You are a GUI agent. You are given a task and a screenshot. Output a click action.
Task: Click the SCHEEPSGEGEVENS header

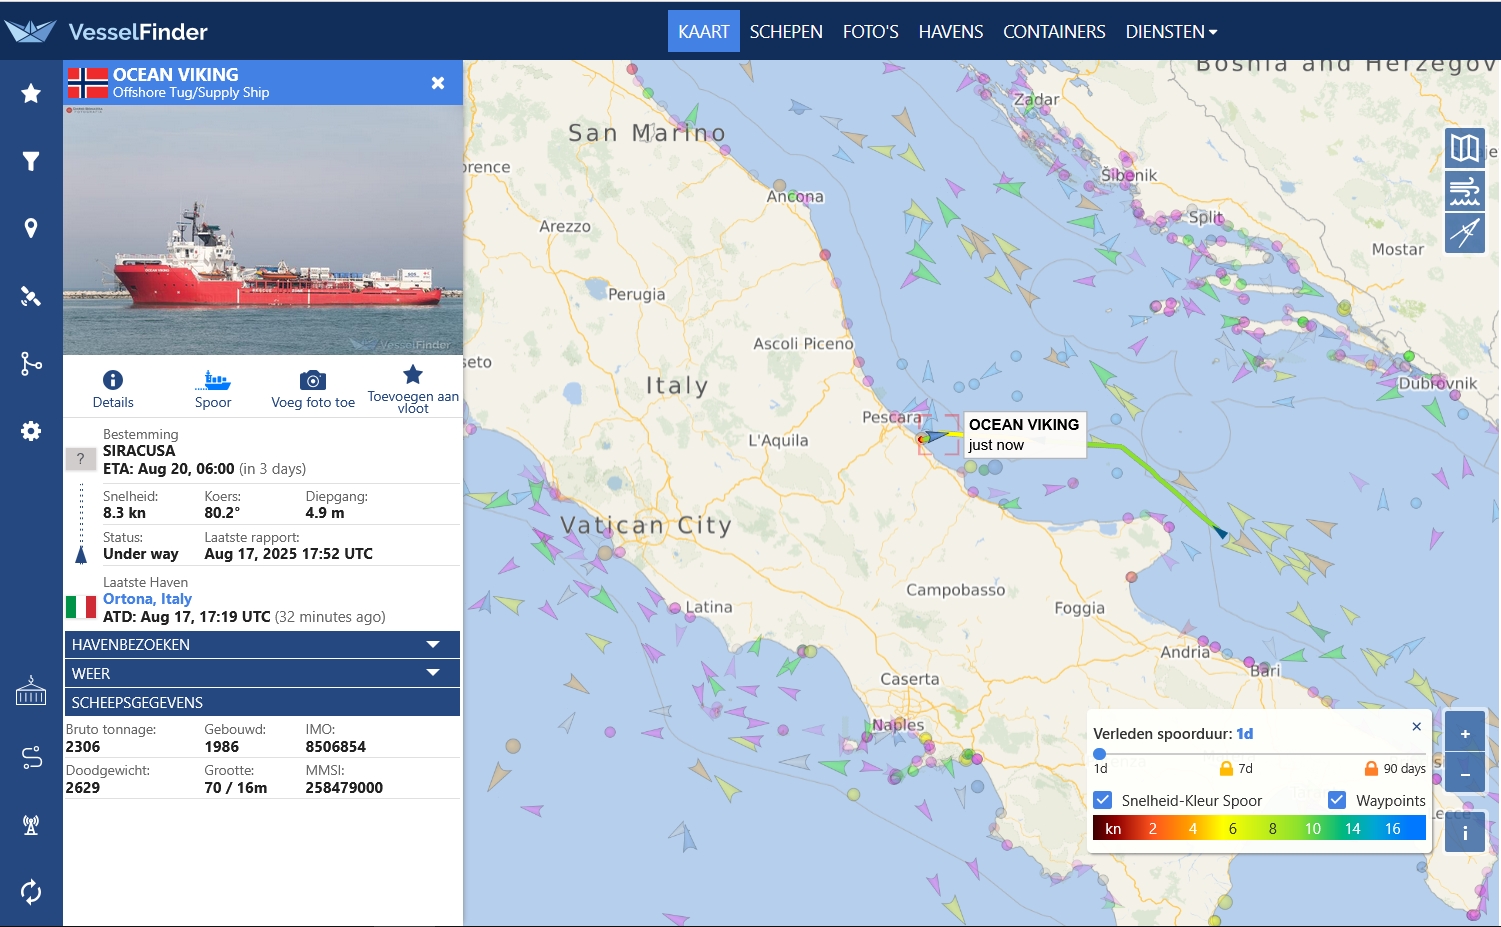[262, 703]
